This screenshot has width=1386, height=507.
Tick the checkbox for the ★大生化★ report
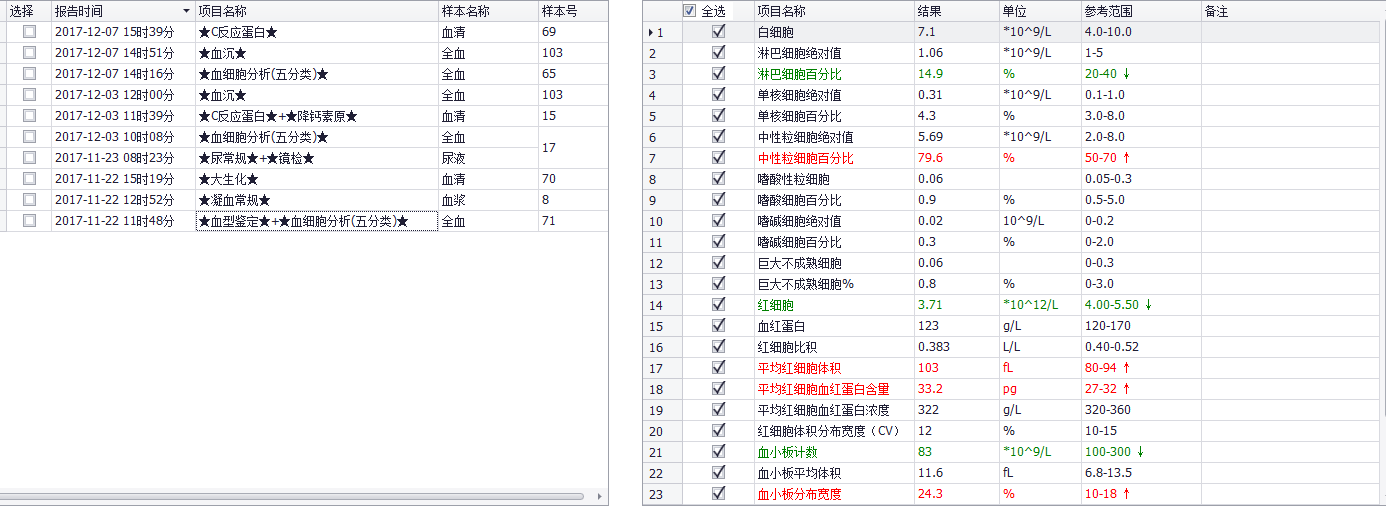[30, 179]
